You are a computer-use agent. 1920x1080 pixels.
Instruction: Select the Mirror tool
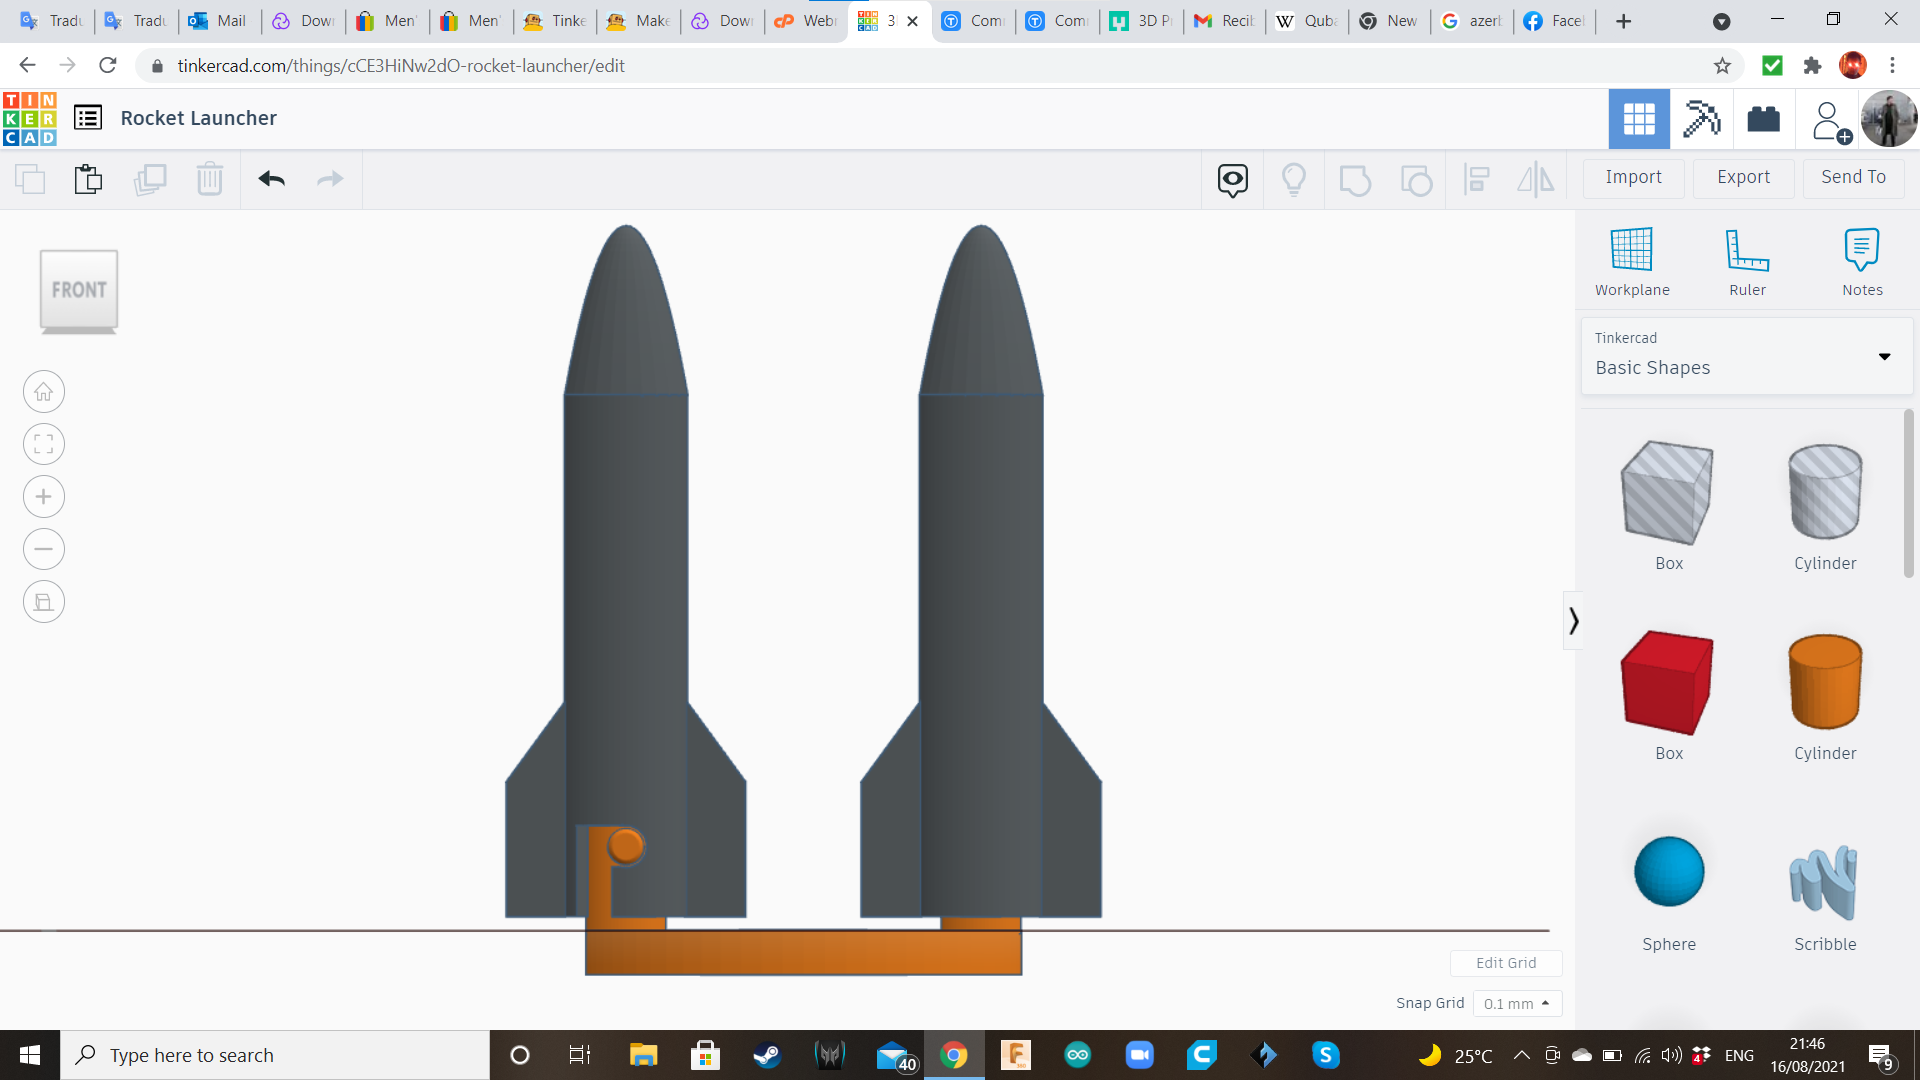[x=1536, y=179]
